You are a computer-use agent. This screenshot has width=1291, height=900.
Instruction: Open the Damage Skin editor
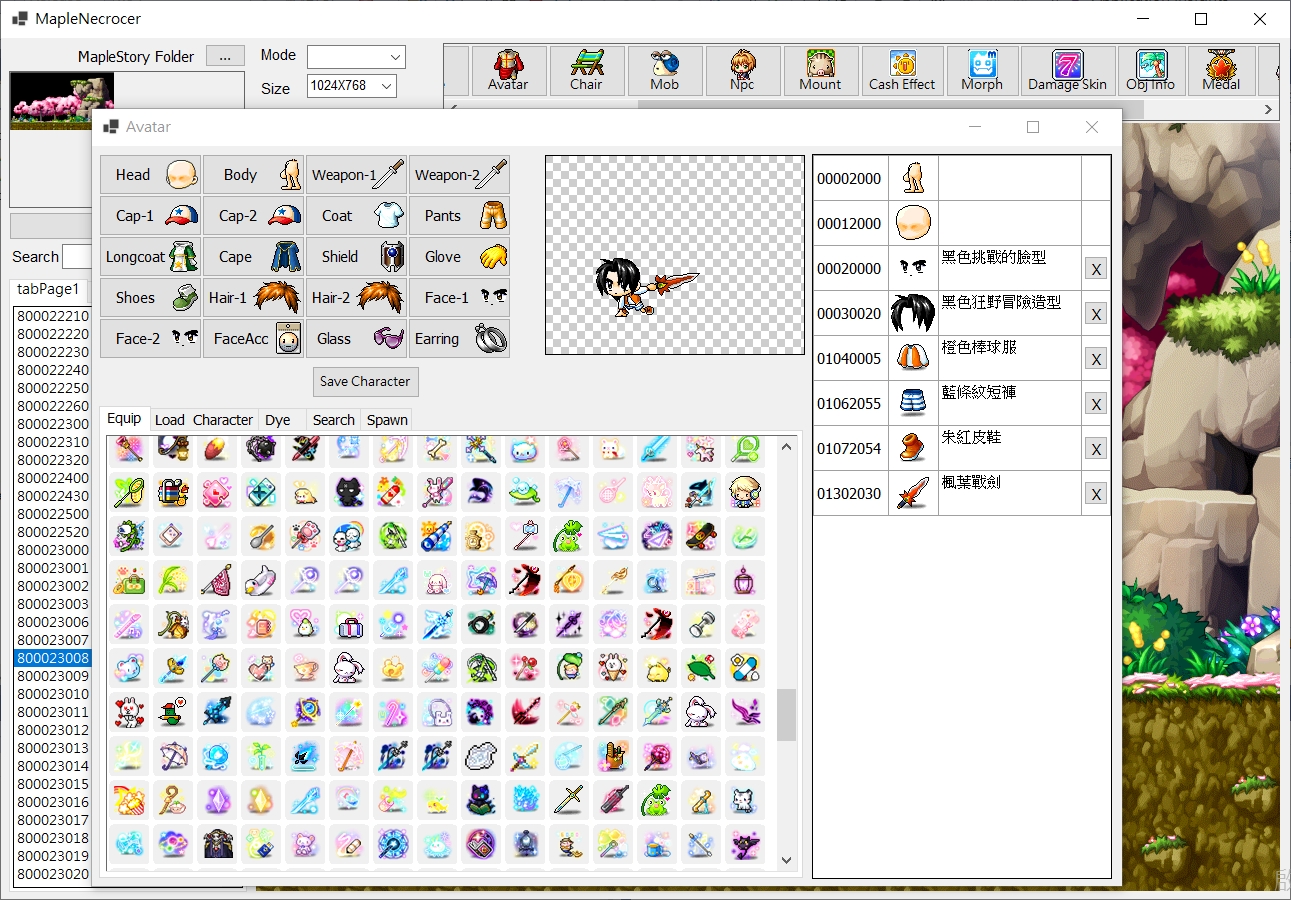coord(1066,70)
